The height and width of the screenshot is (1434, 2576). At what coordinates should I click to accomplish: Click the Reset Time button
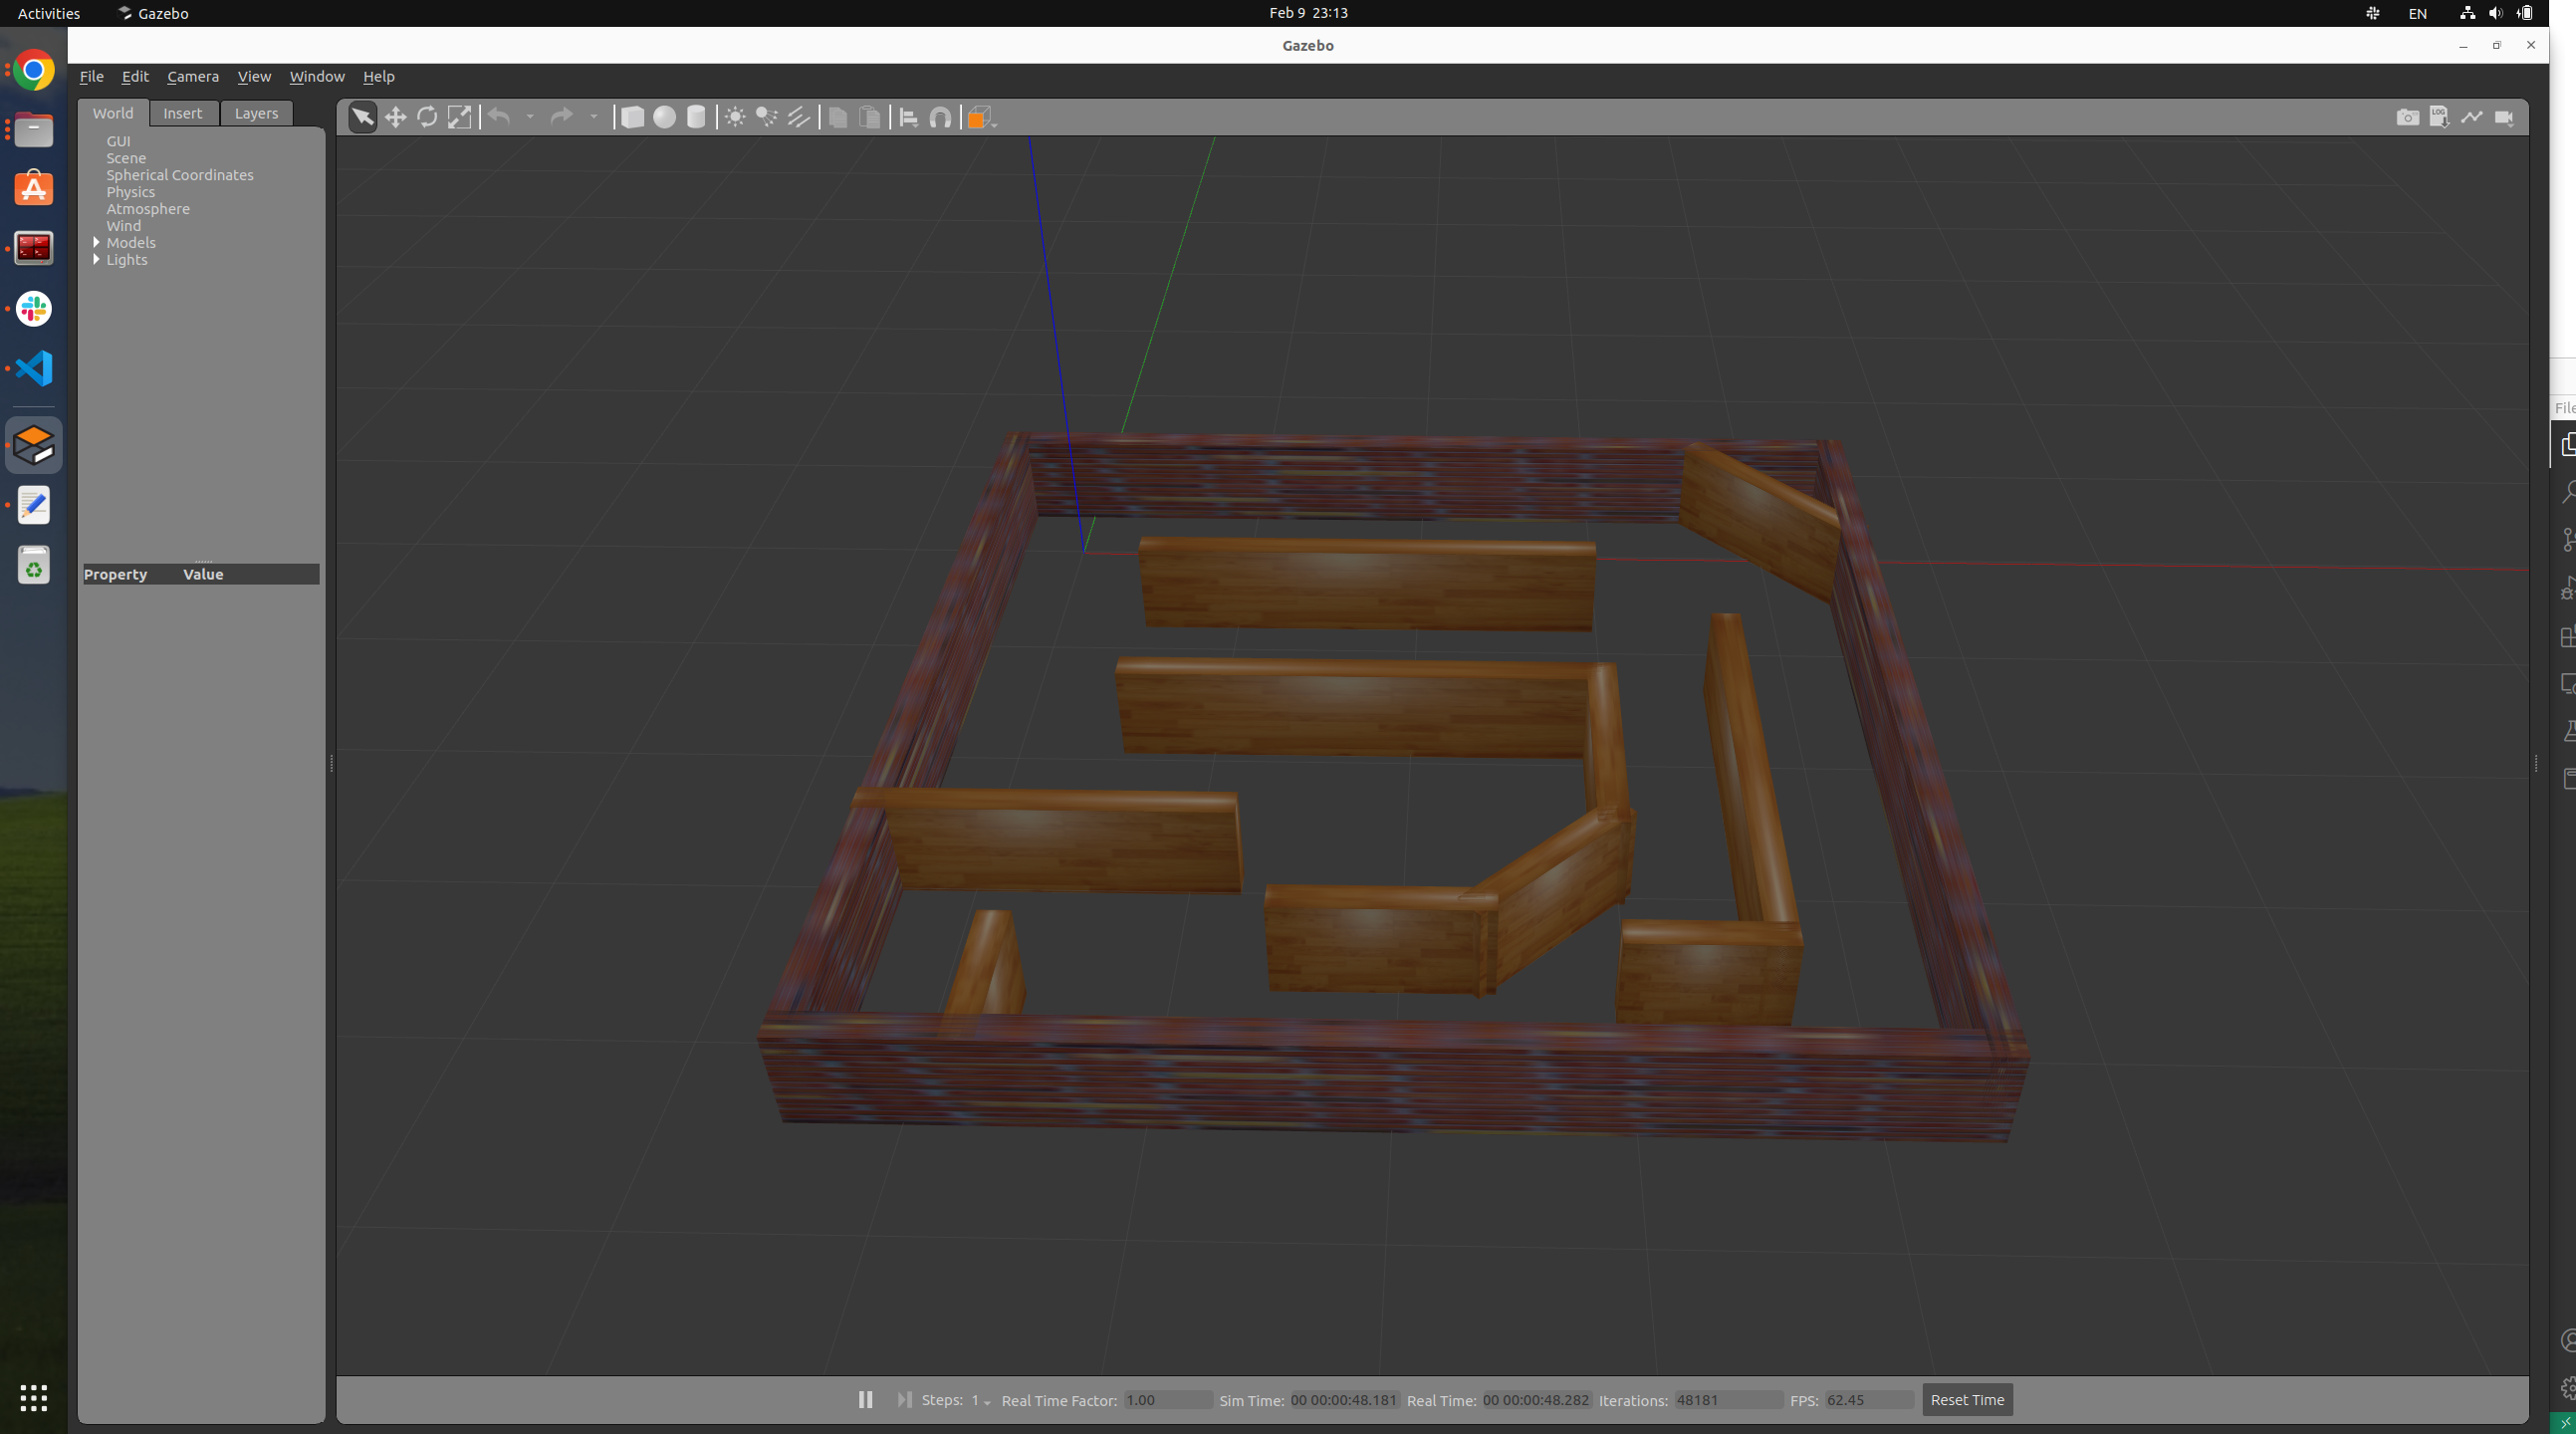pos(1966,1399)
